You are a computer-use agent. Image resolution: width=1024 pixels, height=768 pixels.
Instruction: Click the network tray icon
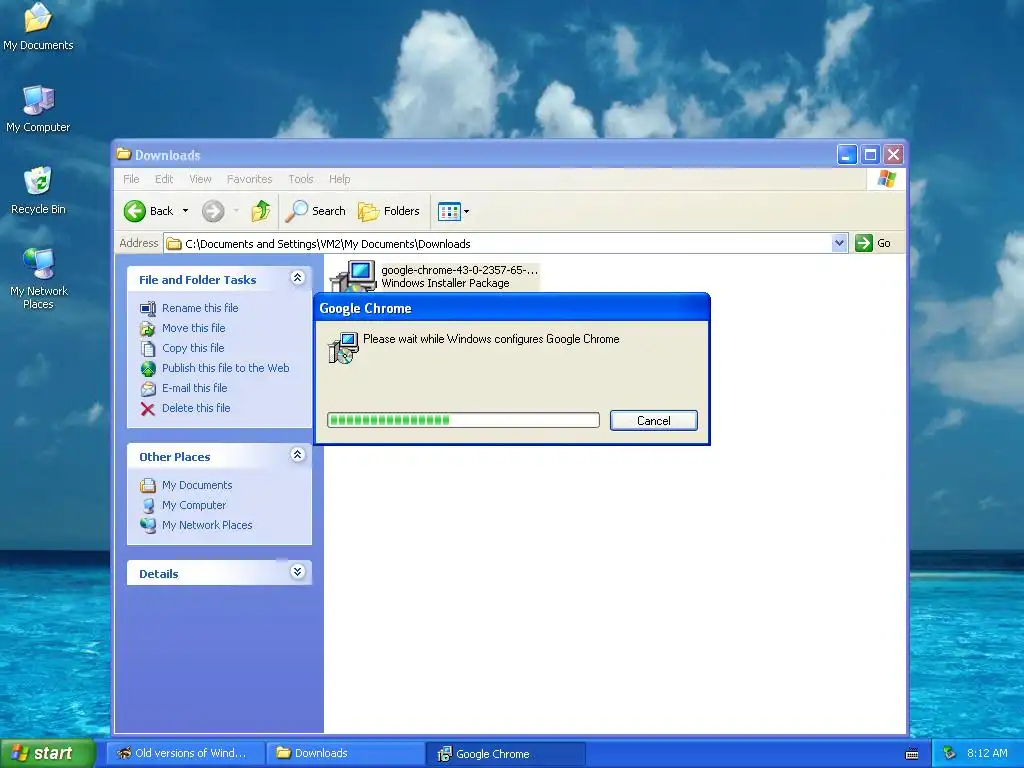[x=950, y=753]
